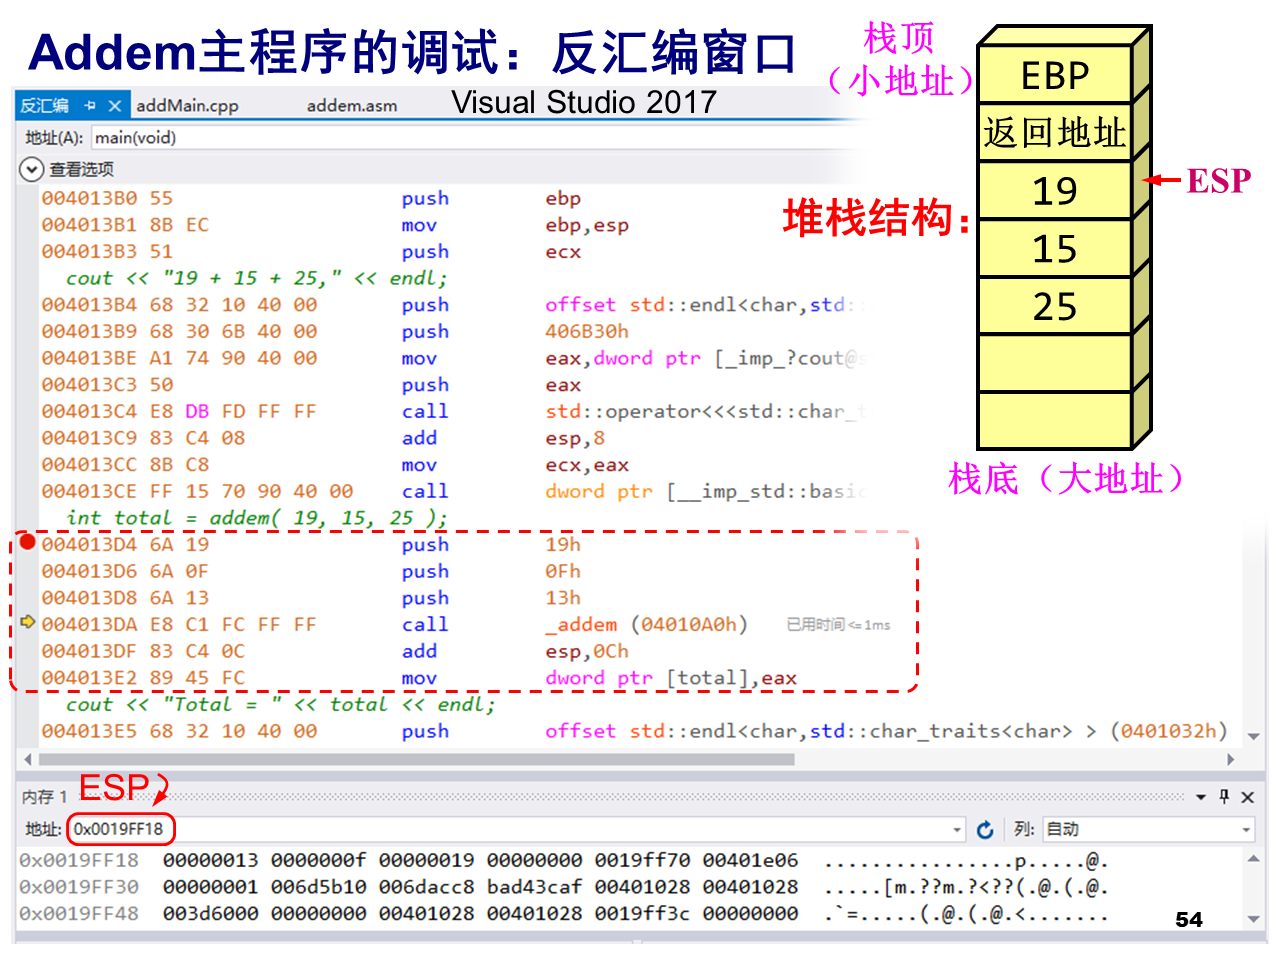The width and height of the screenshot is (1280, 960).
Task: Close the 内存 1 memory window
Action: point(1247,797)
